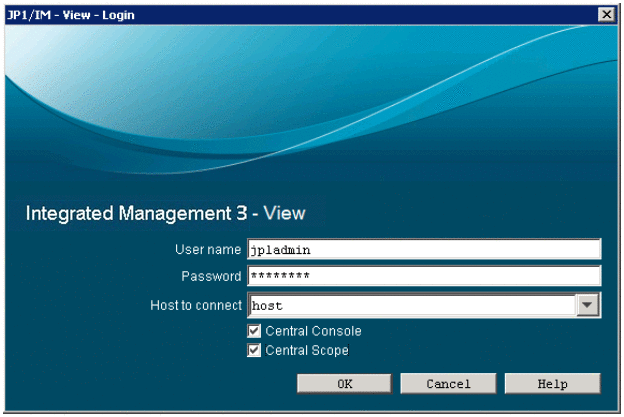This screenshot has height=417, width=624.
Task: Toggle the Central Console checkbox
Action: (255, 331)
